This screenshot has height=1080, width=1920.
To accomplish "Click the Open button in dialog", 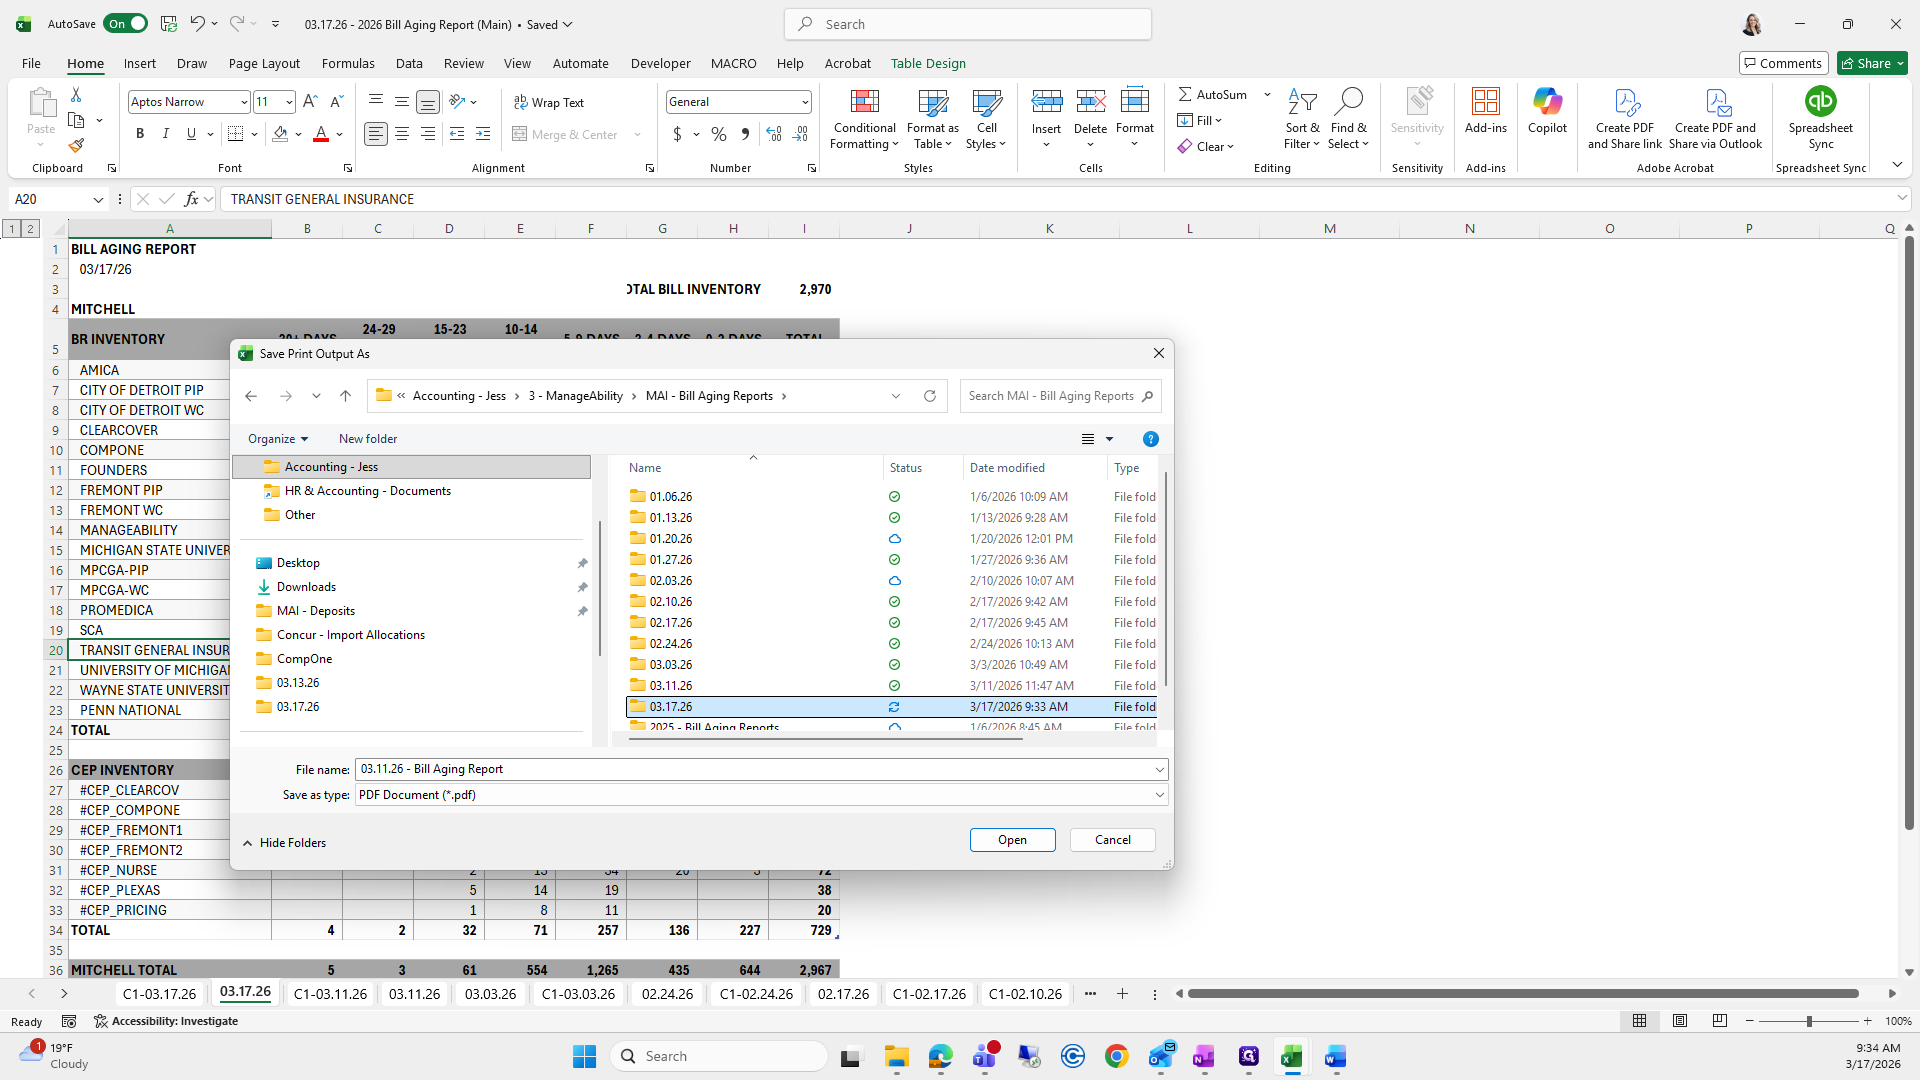I will [1012, 840].
